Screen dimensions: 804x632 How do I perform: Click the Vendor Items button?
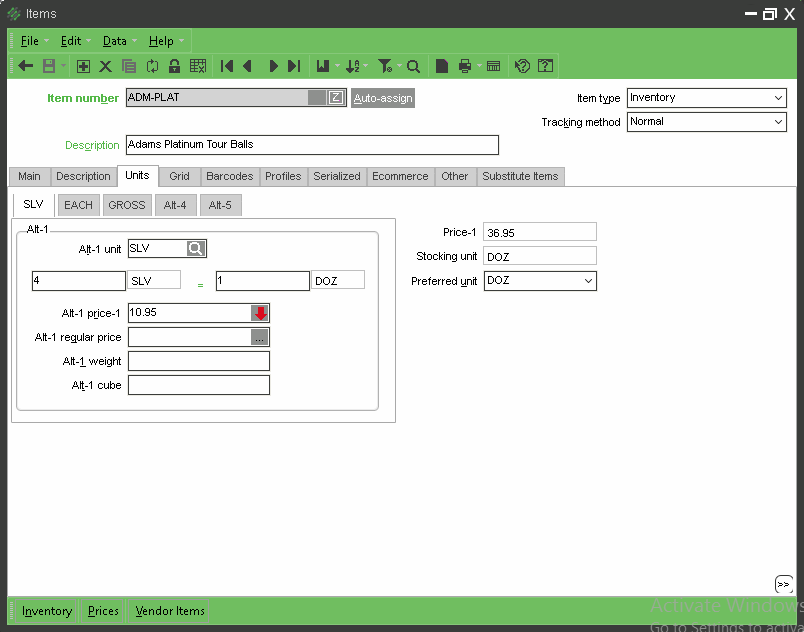click(170, 611)
